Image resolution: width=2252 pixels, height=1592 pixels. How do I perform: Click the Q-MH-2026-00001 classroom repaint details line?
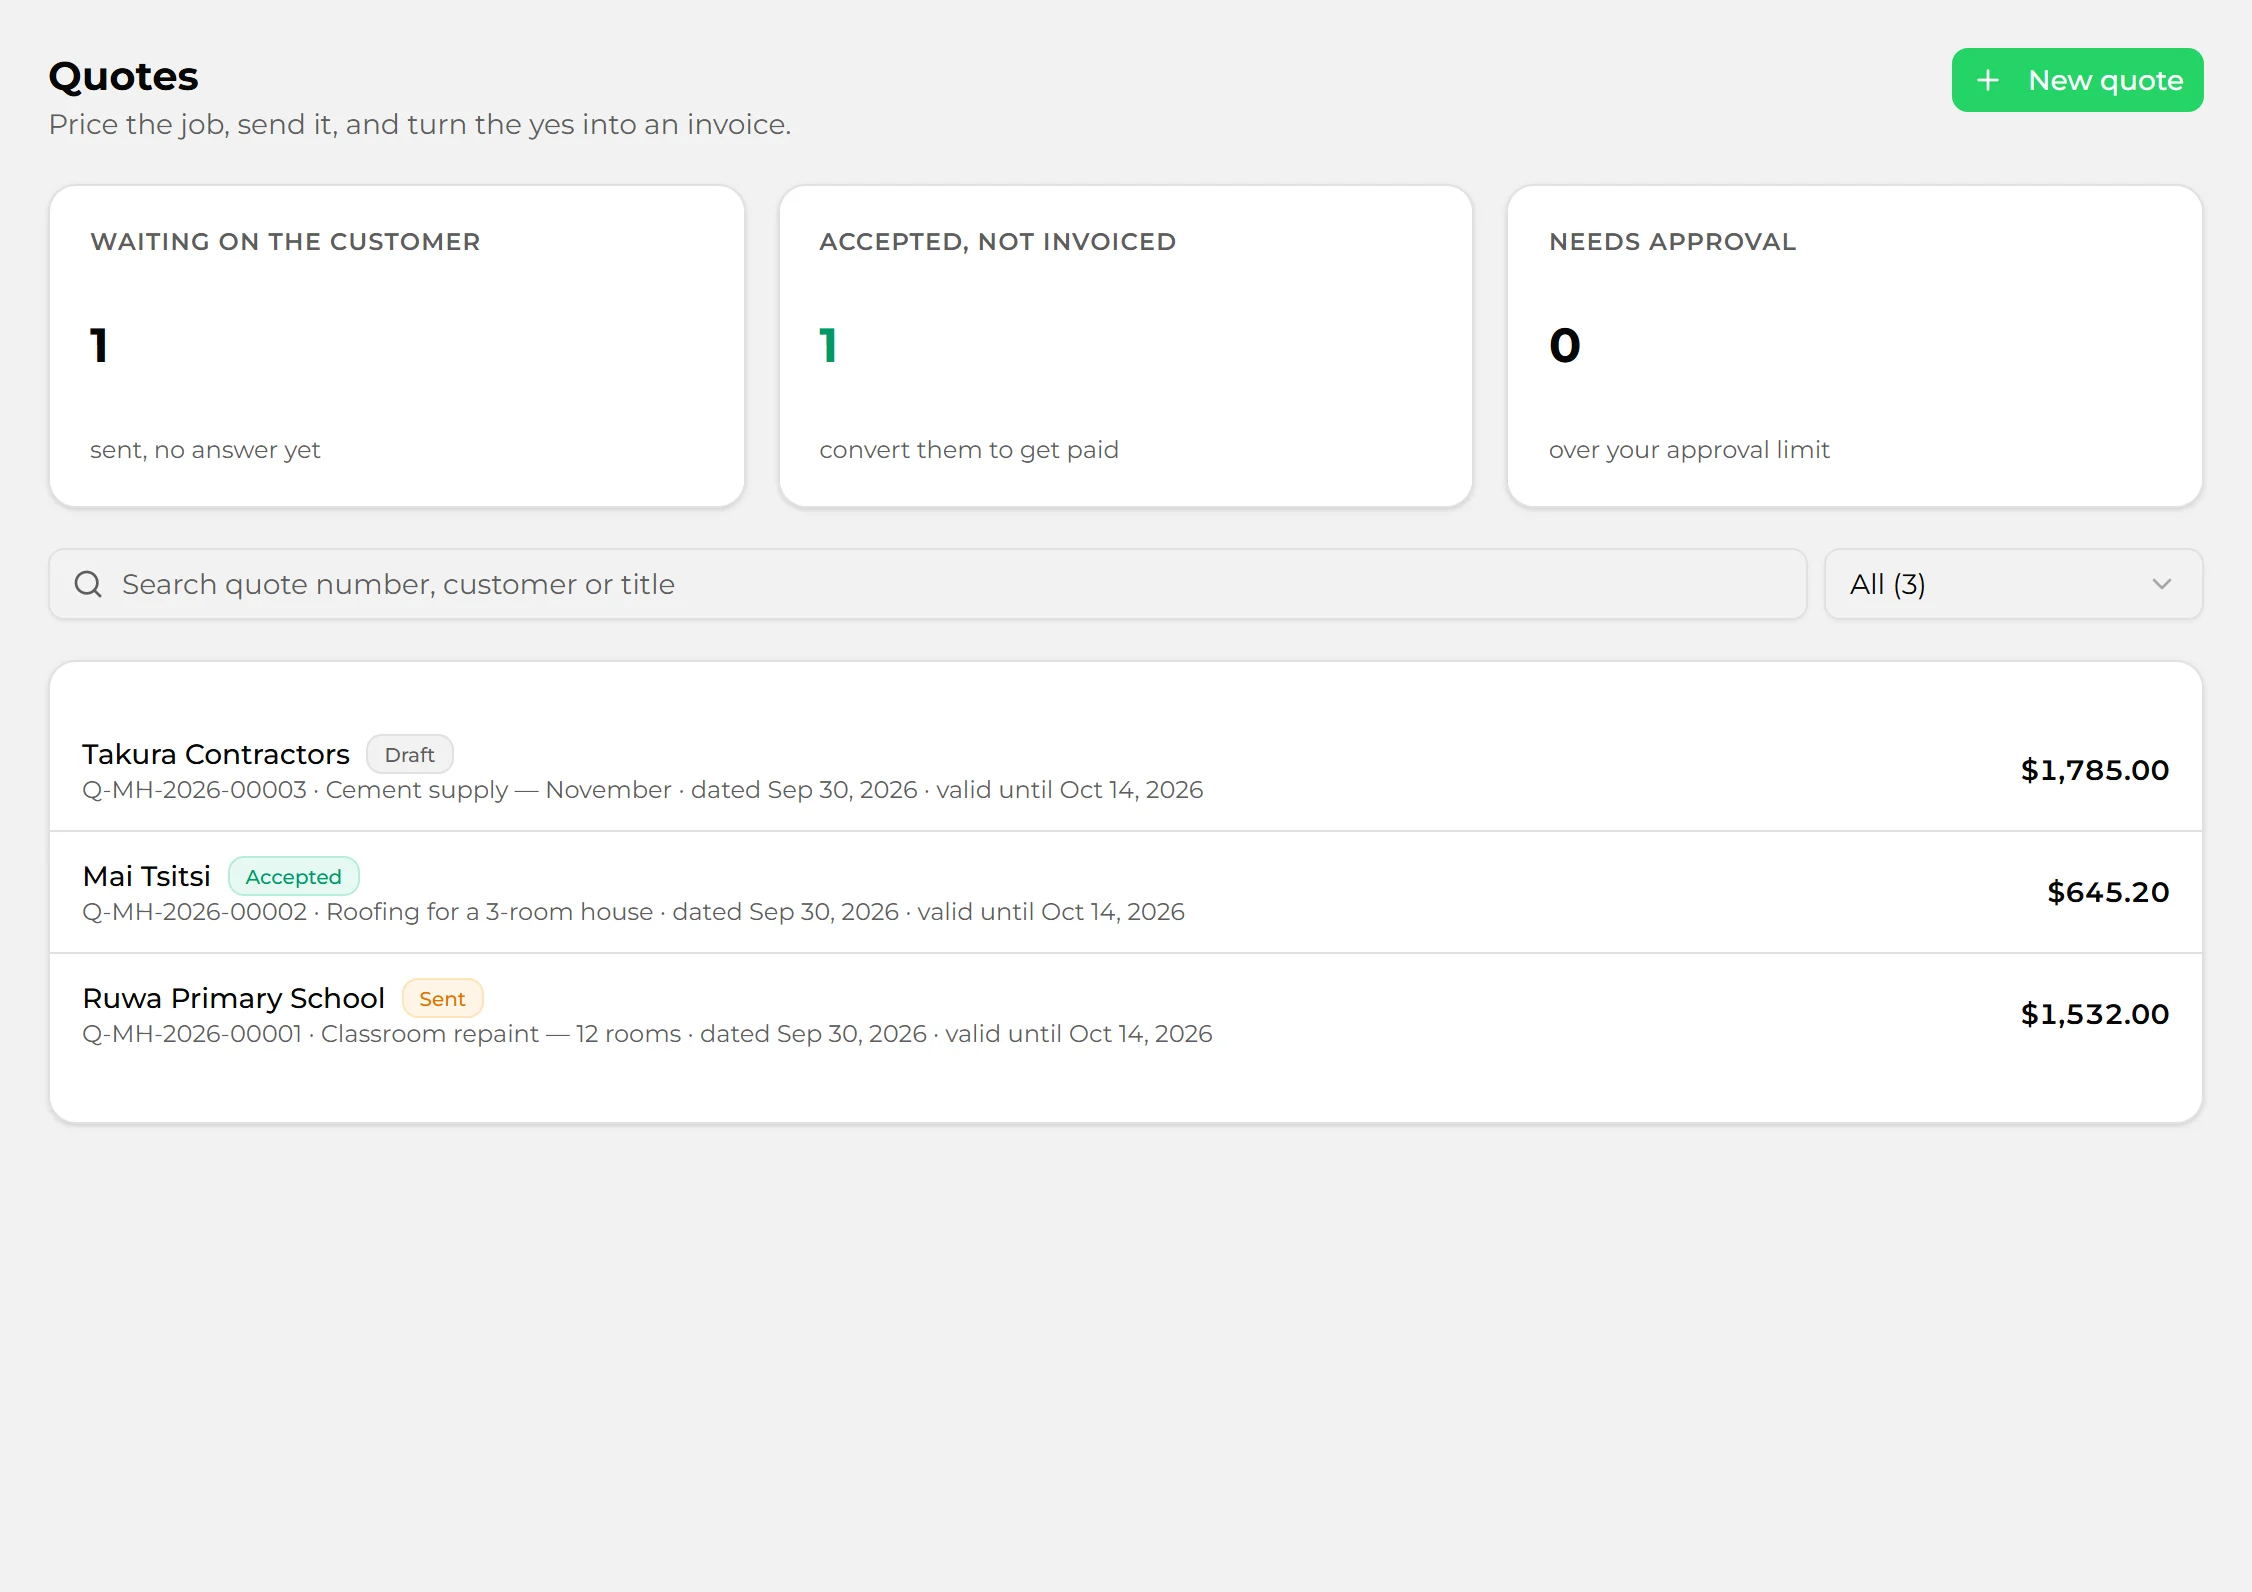[647, 1034]
